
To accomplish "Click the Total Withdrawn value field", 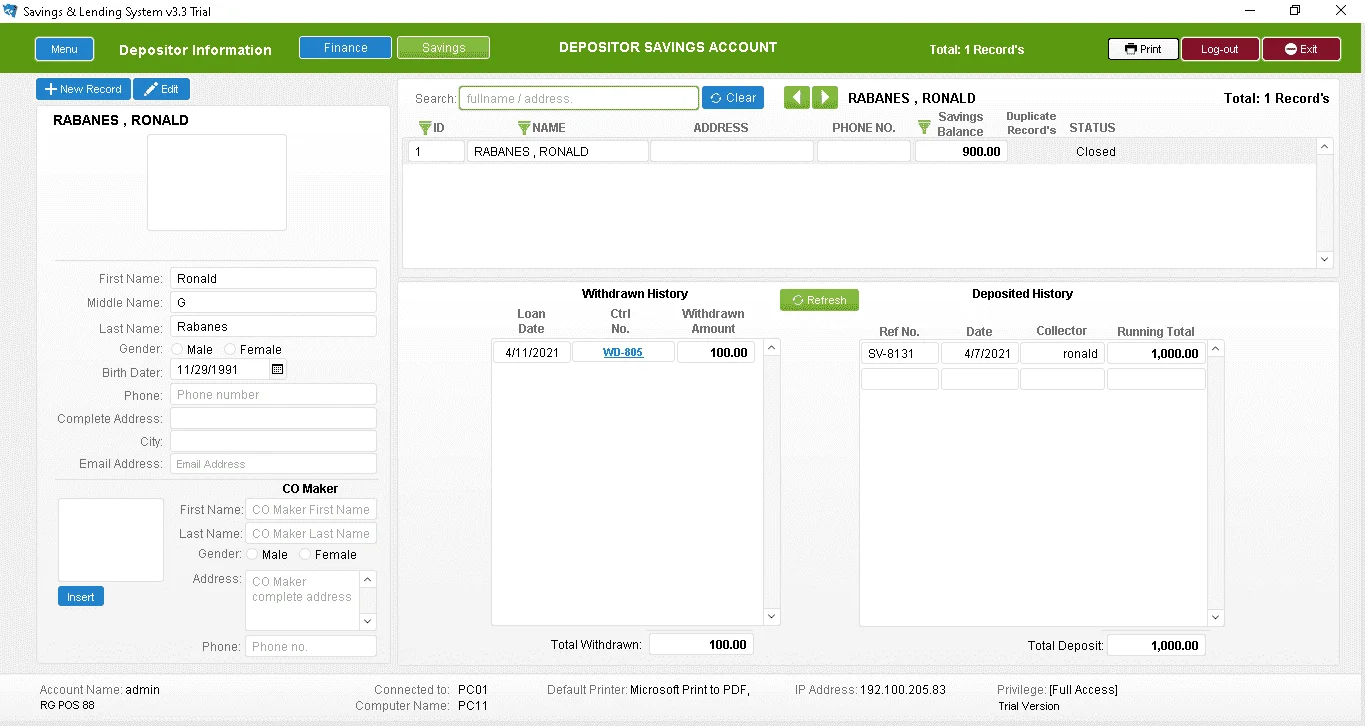I will (701, 645).
